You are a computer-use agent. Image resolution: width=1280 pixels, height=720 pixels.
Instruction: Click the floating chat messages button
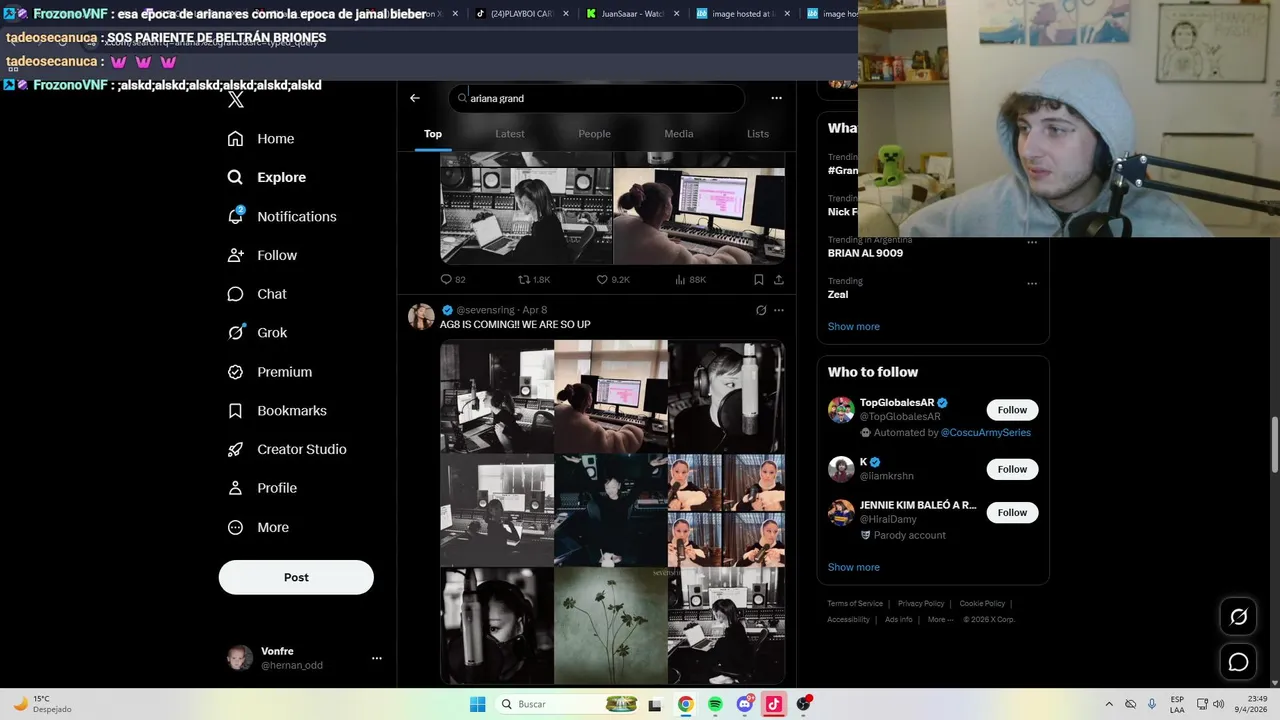1238,662
